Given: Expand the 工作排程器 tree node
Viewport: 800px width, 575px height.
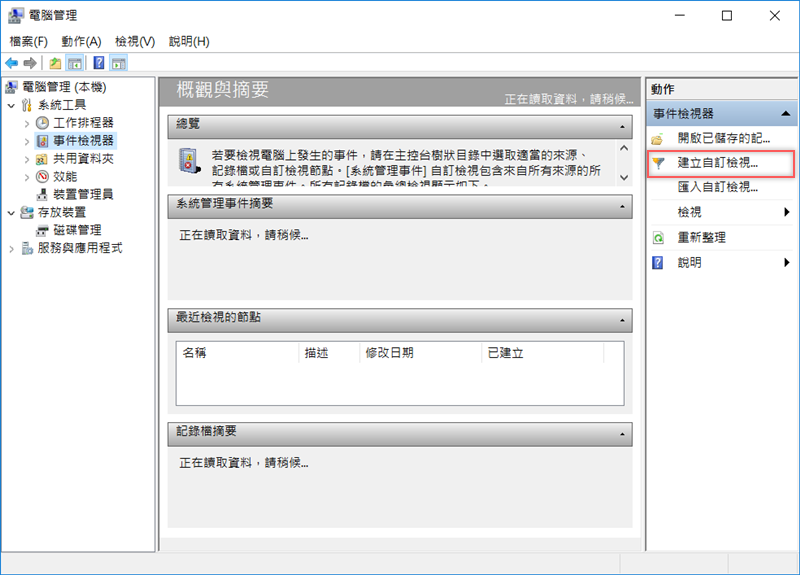Looking at the screenshot, I should [27, 123].
